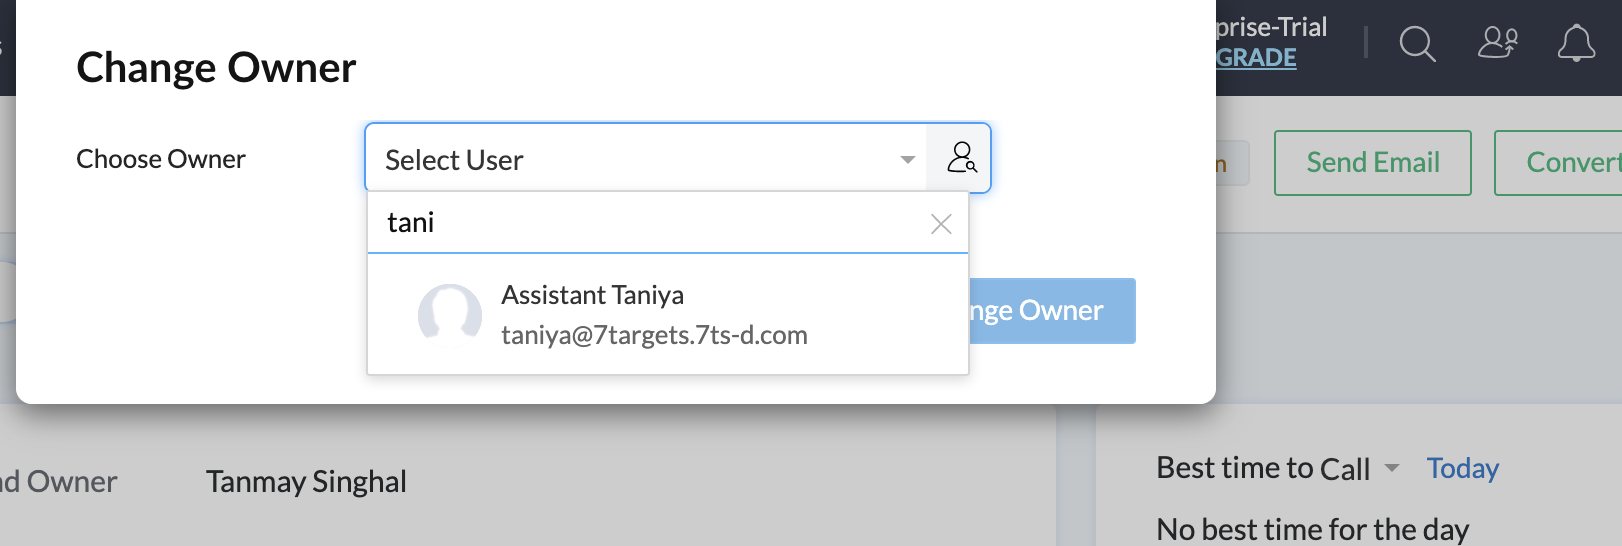Viewport: 1622px width, 546px height.
Task: Click Assistant Taniya's avatar picture
Action: pyautogui.click(x=450, y=314)
